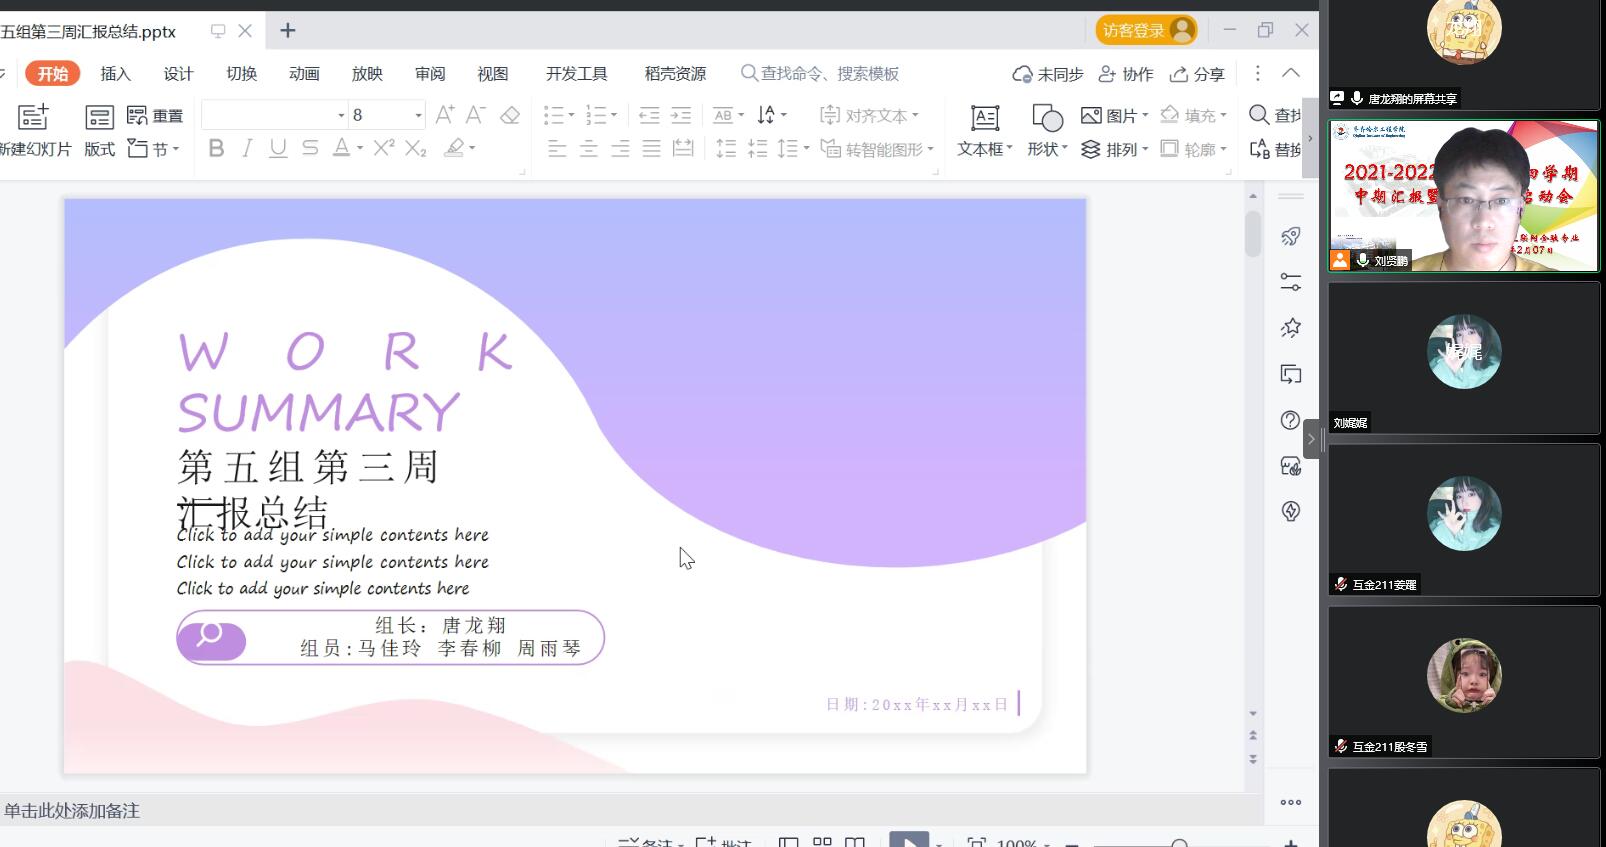Insert a 文本框 text box
The height and width of the screenshot is (847, 1606).
[x=985, y=131]
